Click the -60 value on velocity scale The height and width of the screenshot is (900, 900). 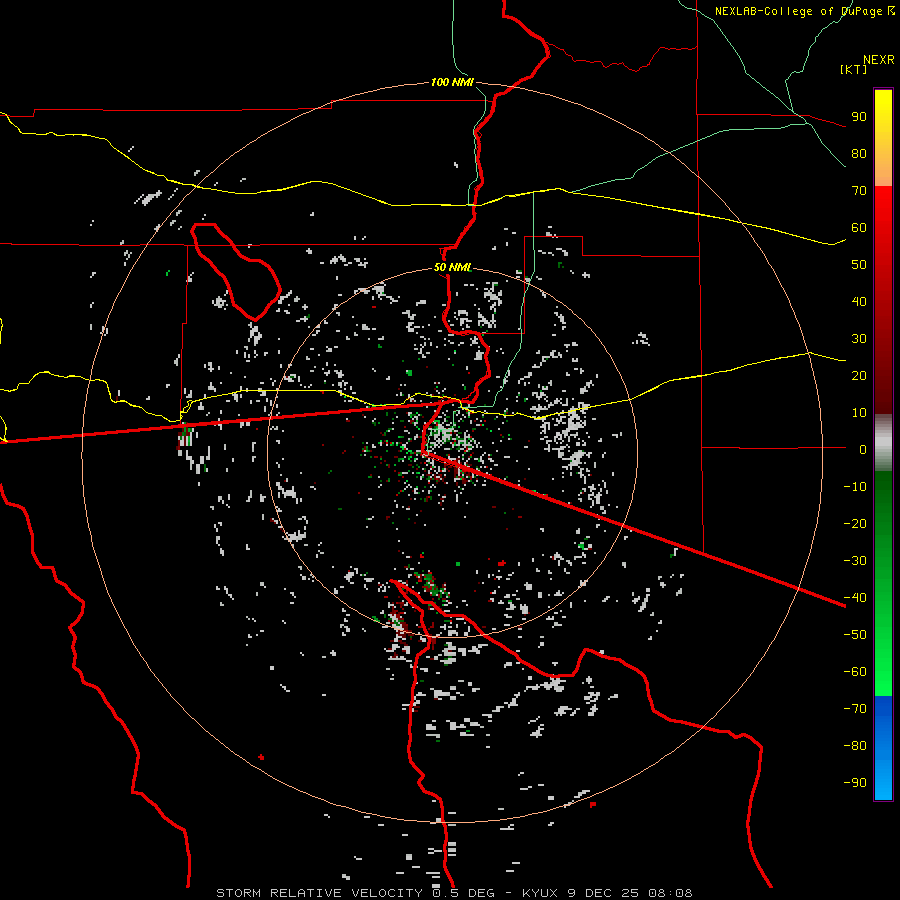coord(855,672)
